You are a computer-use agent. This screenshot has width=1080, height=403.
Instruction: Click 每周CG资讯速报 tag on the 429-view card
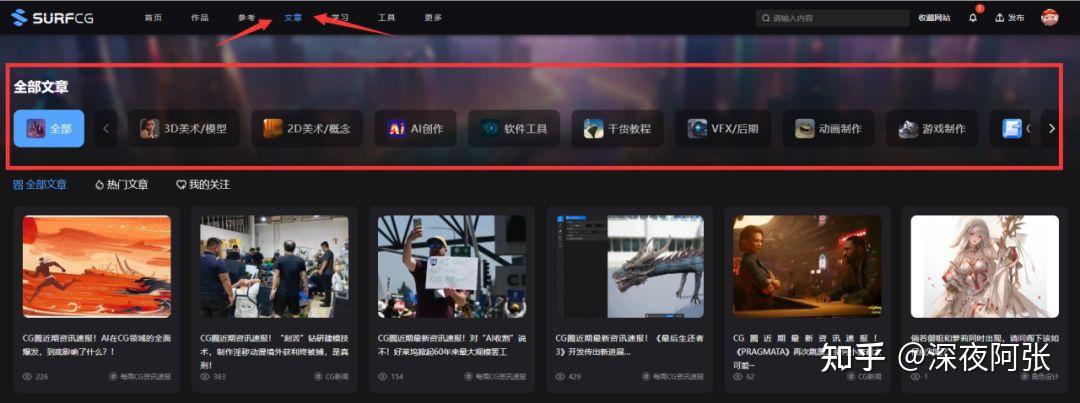click(x=673, y=377)
